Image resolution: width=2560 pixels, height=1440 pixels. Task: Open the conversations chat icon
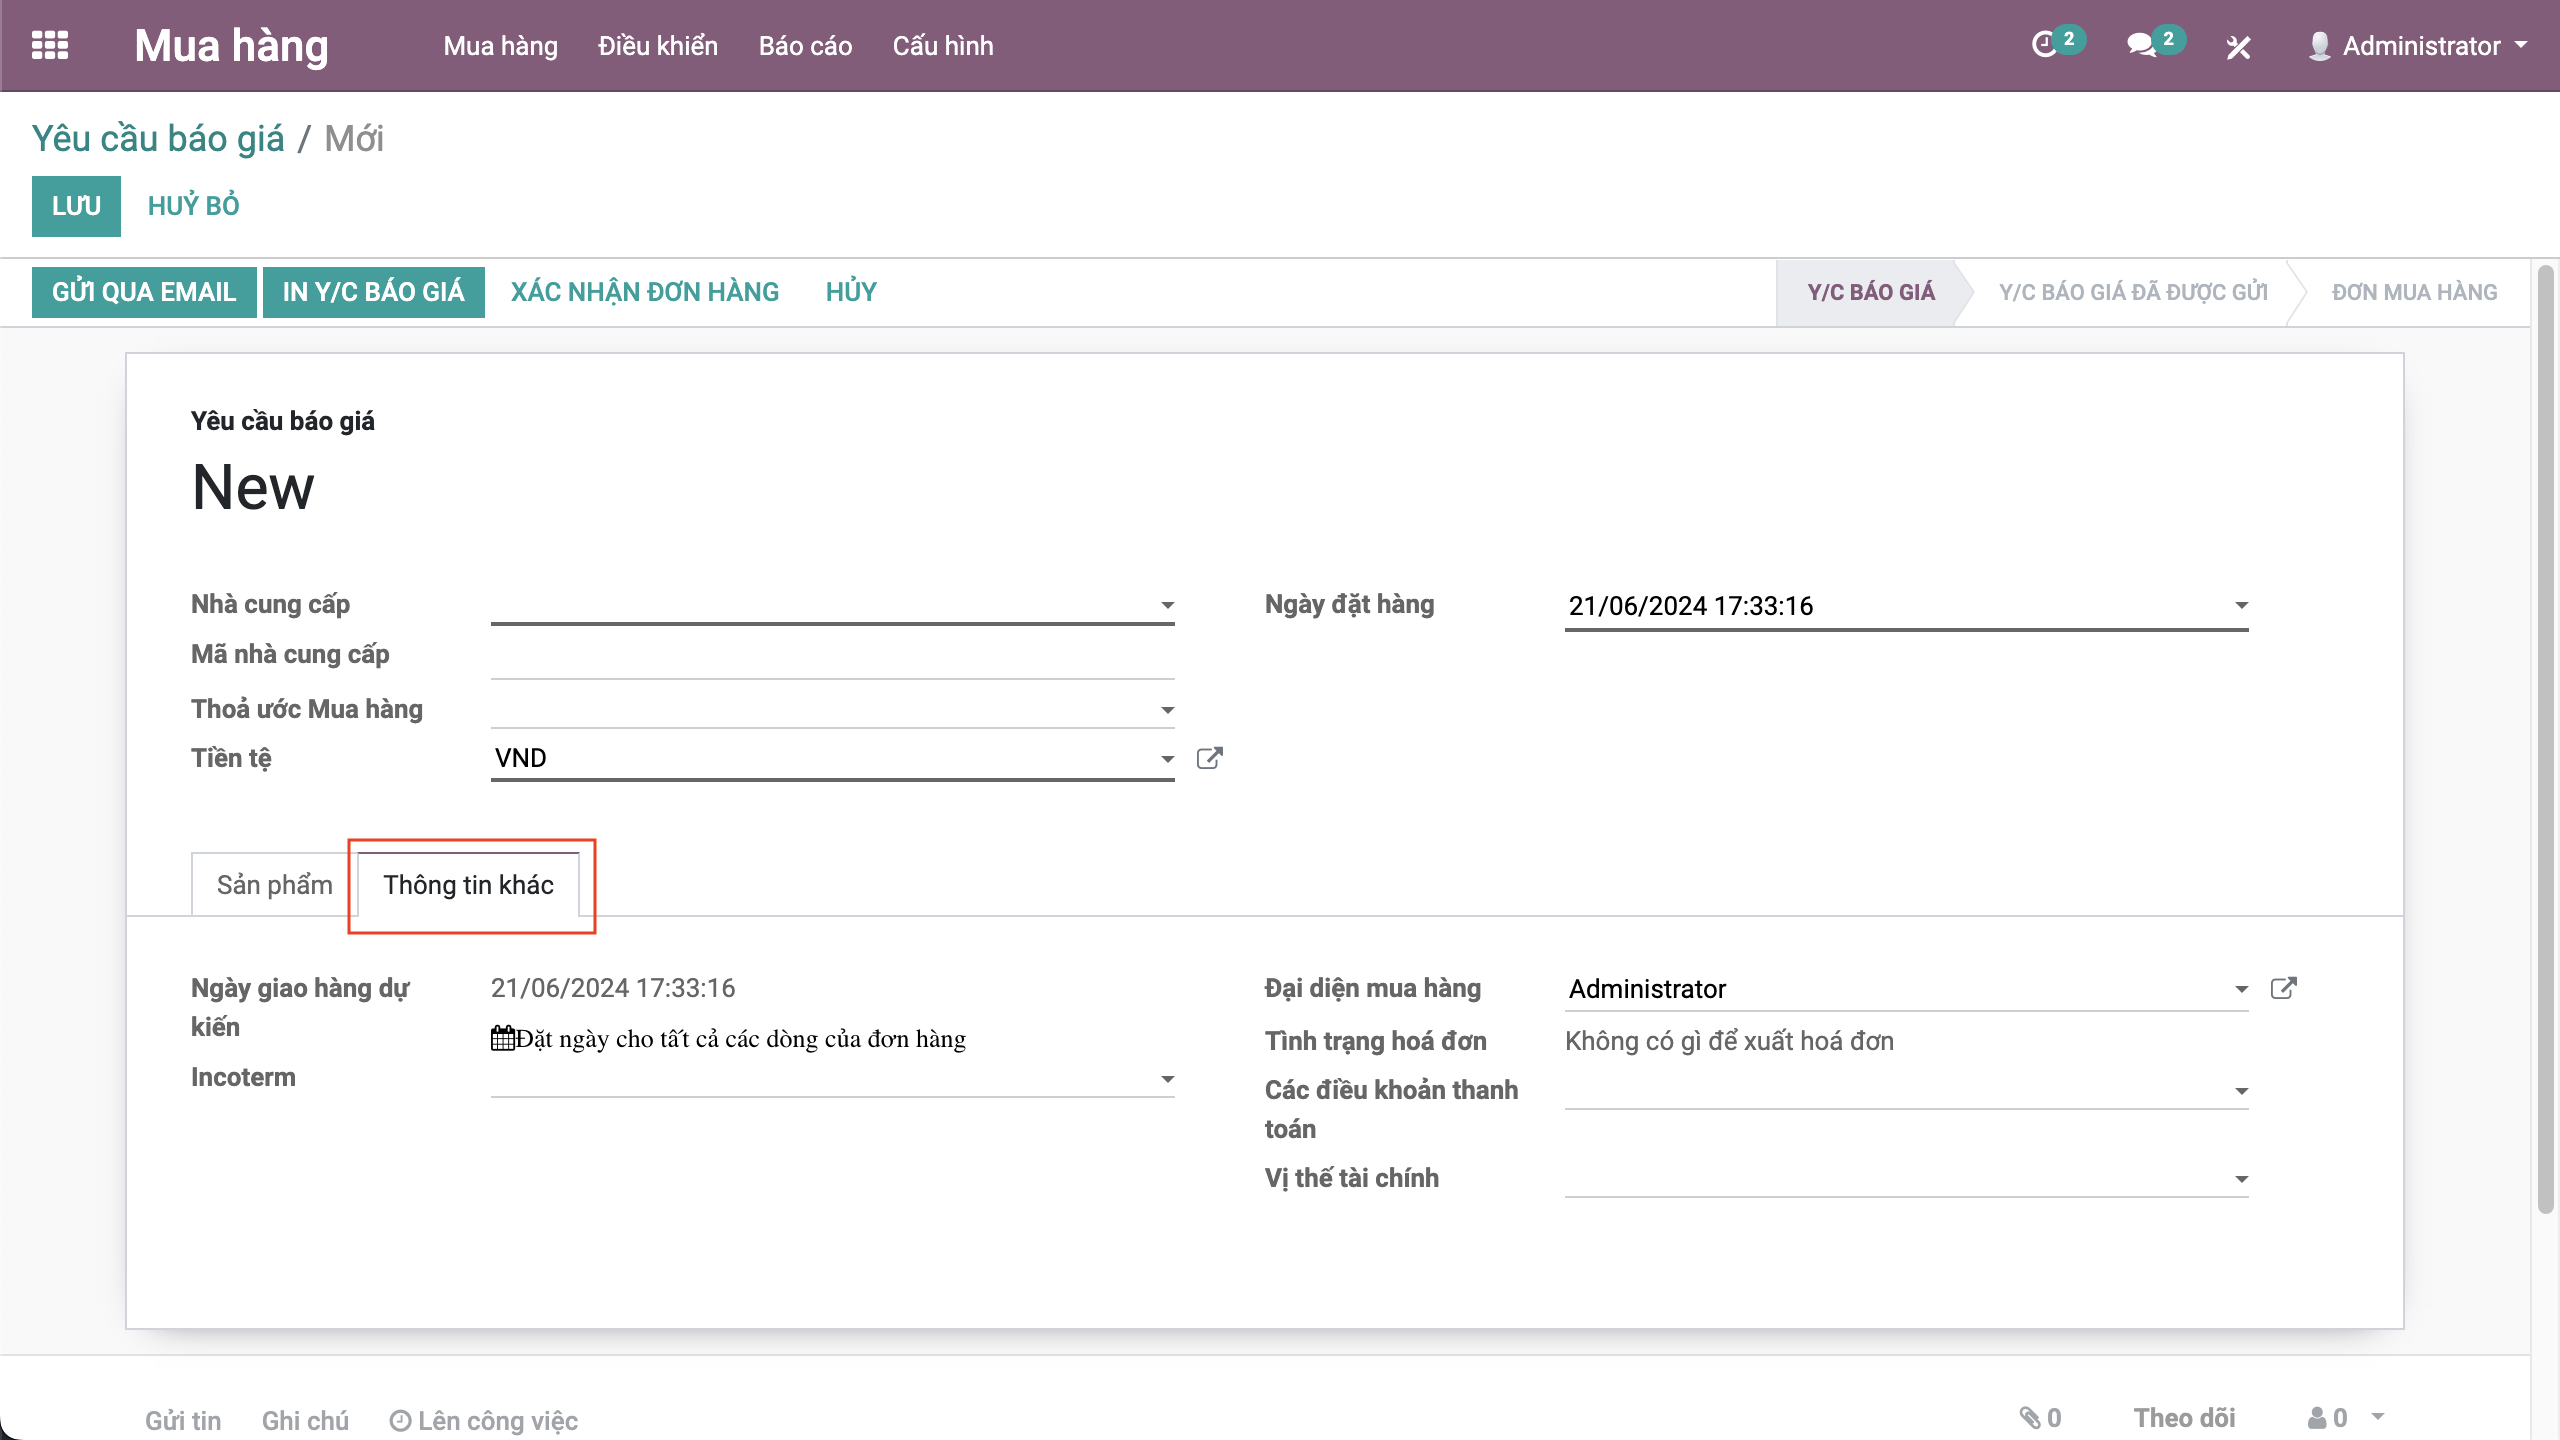(x=2141, y=45)
